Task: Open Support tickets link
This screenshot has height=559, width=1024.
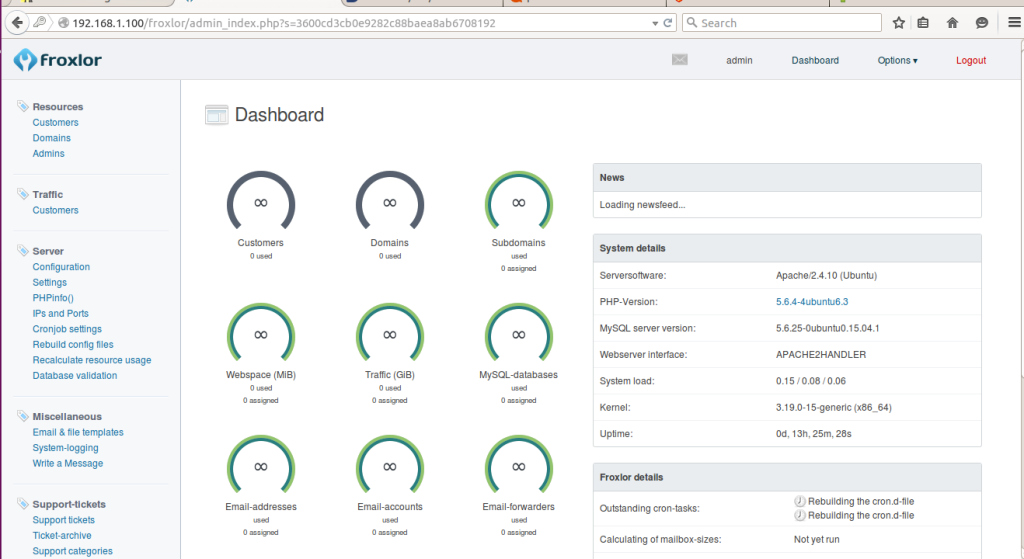Action: [x=63, y=520]
